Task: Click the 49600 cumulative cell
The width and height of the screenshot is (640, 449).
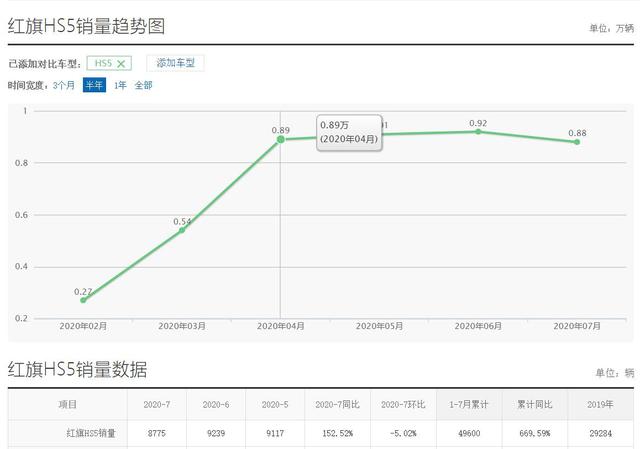Action: point(469,433)
